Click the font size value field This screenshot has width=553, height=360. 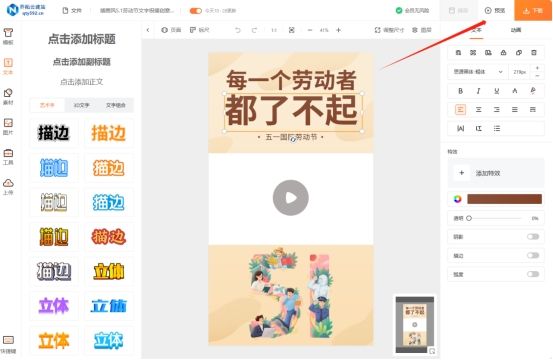tap(519, 72)
